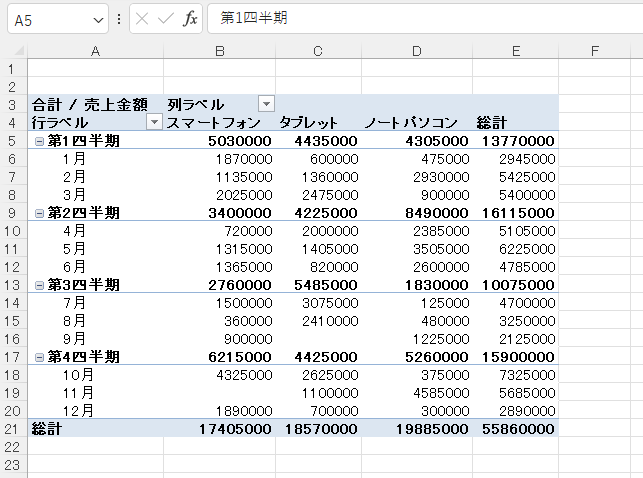Click the Name Box showing A5
The height and width of the screenshot is (478, 643).
pyautogui.click(x=57, y=19)
